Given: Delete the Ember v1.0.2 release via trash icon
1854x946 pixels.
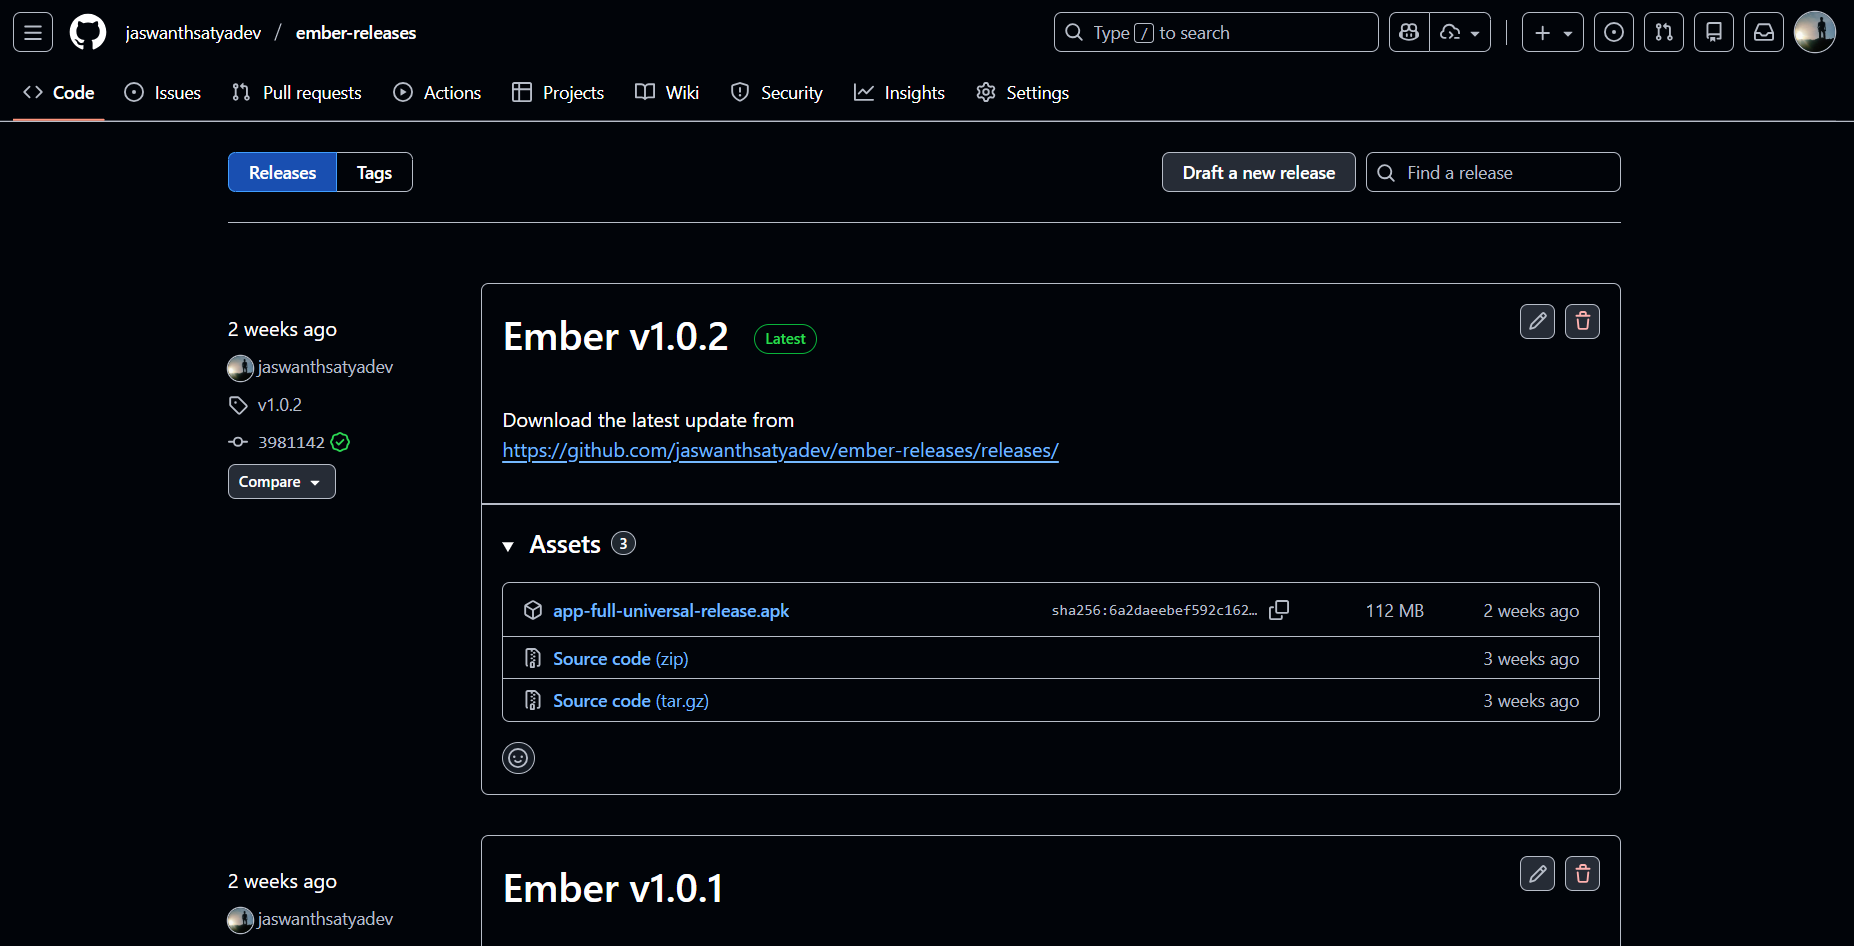Looking at the screenshot, I should [1582, 321].
